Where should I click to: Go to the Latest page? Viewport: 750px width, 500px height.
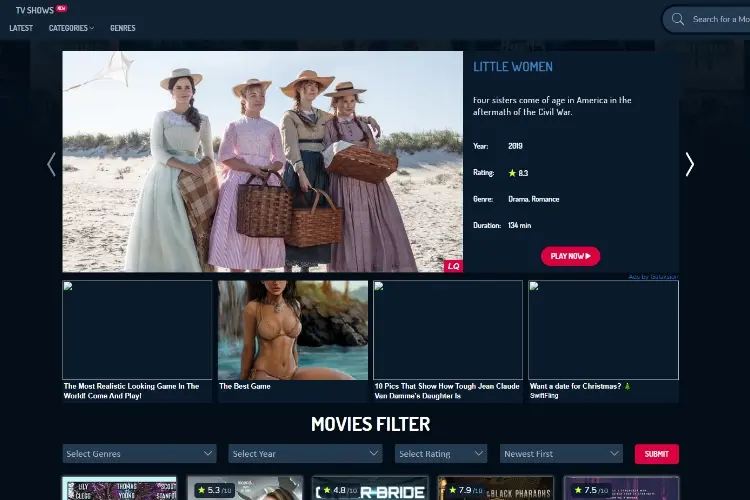tap(21, 28)
